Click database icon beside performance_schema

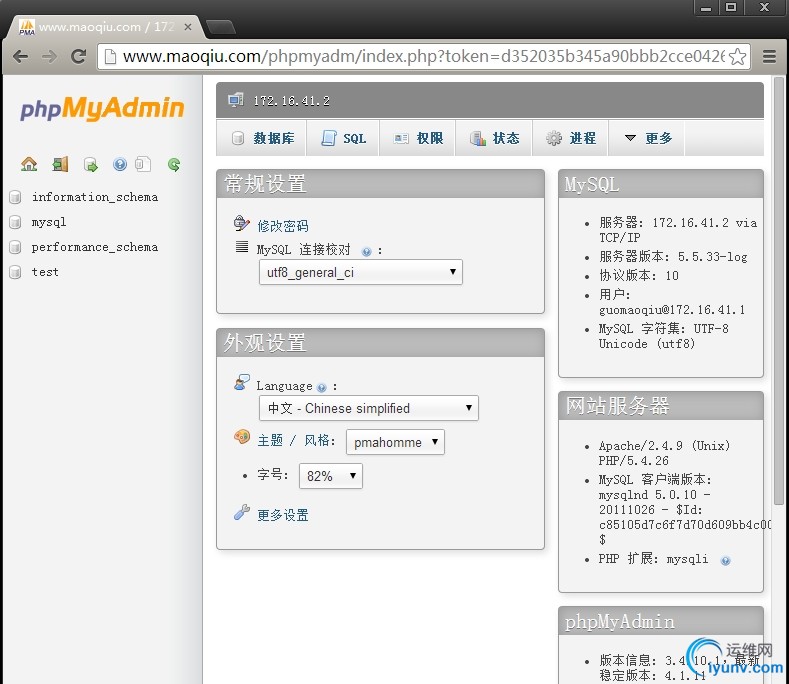click(x=16, y=247)
